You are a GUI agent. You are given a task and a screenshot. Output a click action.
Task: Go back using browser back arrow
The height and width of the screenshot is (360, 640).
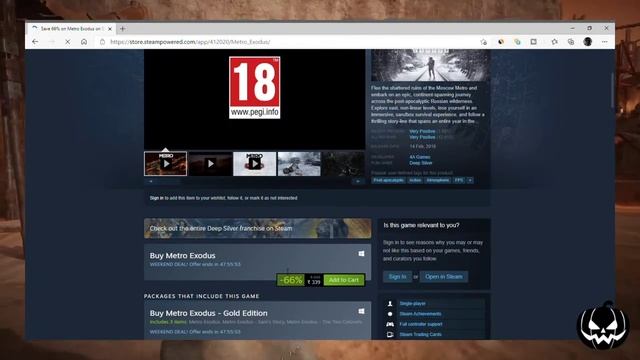pyautogui.click(x=35, y=42)
